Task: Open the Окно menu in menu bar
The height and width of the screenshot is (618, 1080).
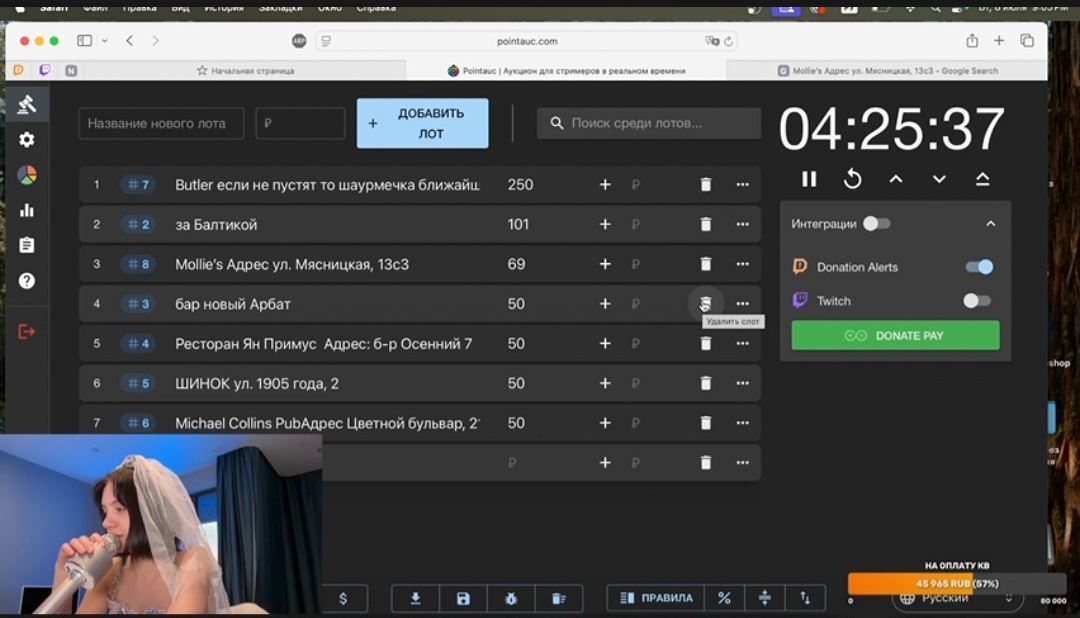Action: (x=330, y=8)
